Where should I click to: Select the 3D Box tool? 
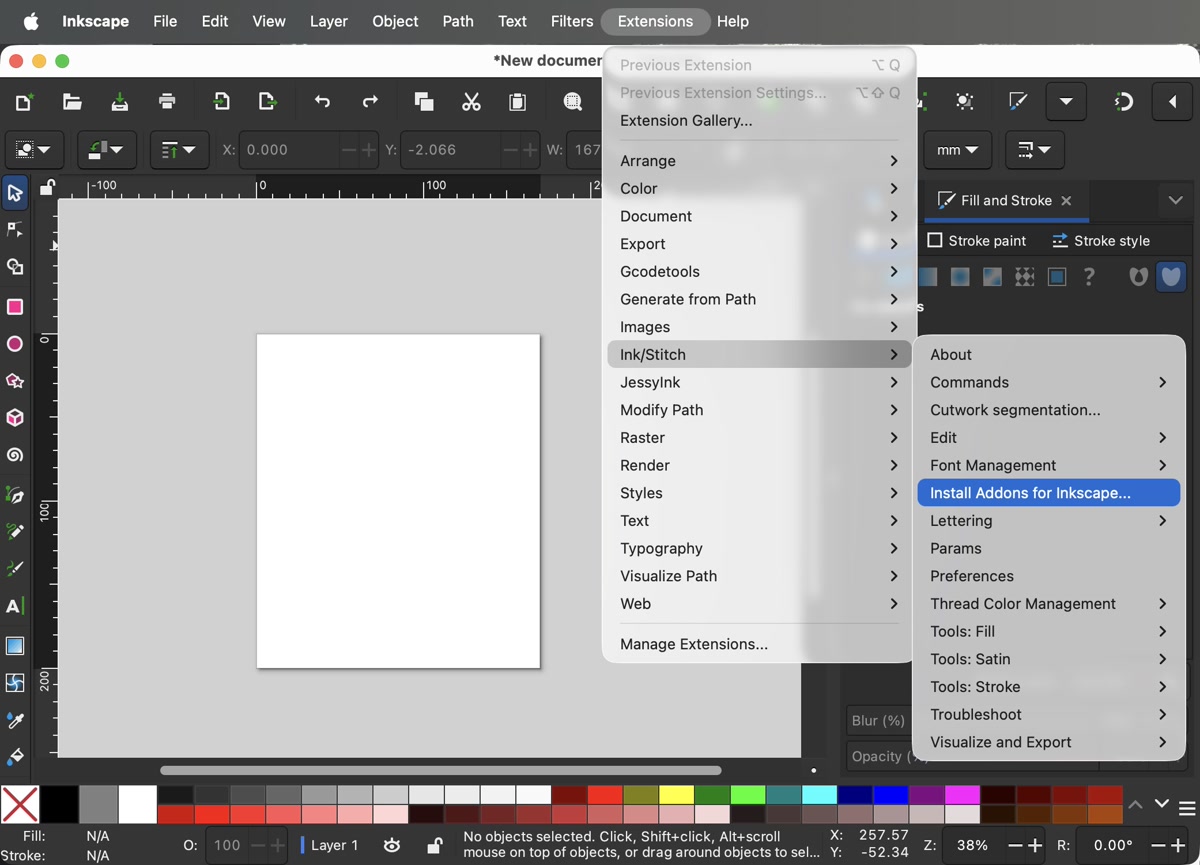coord(15,418)
